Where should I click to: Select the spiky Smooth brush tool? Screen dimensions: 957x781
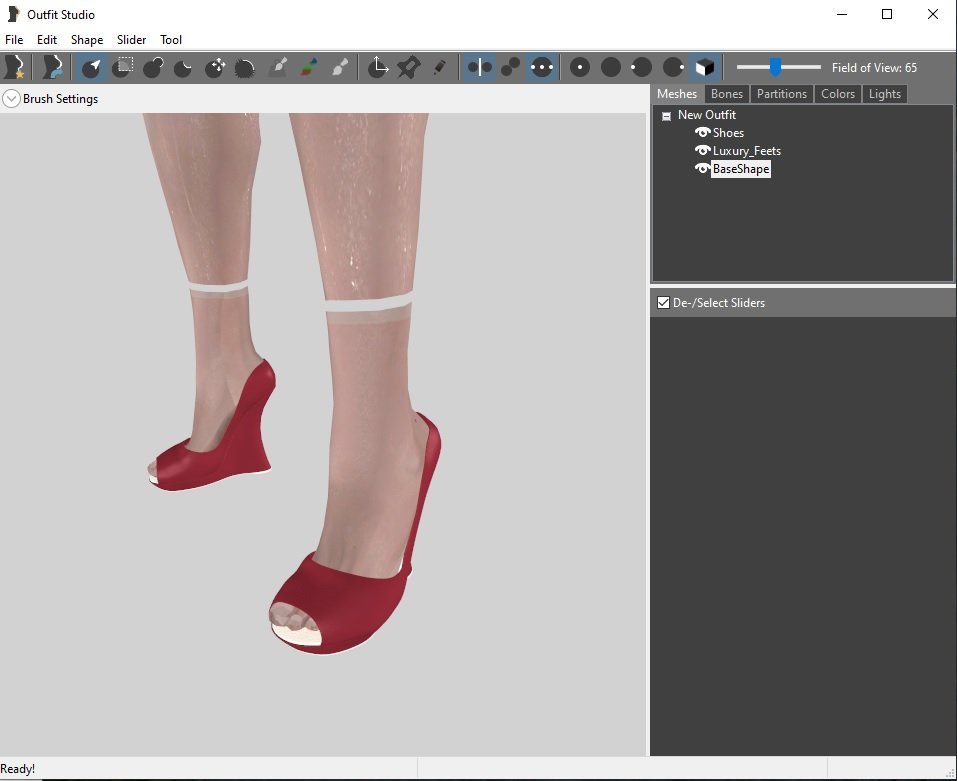point(245,67)
